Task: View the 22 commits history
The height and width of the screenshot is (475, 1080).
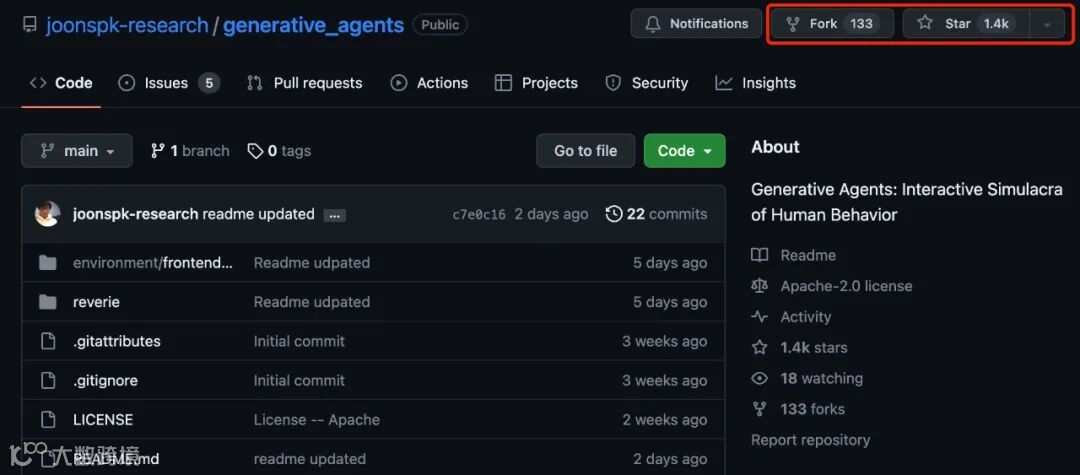Action: pos(656,214)
